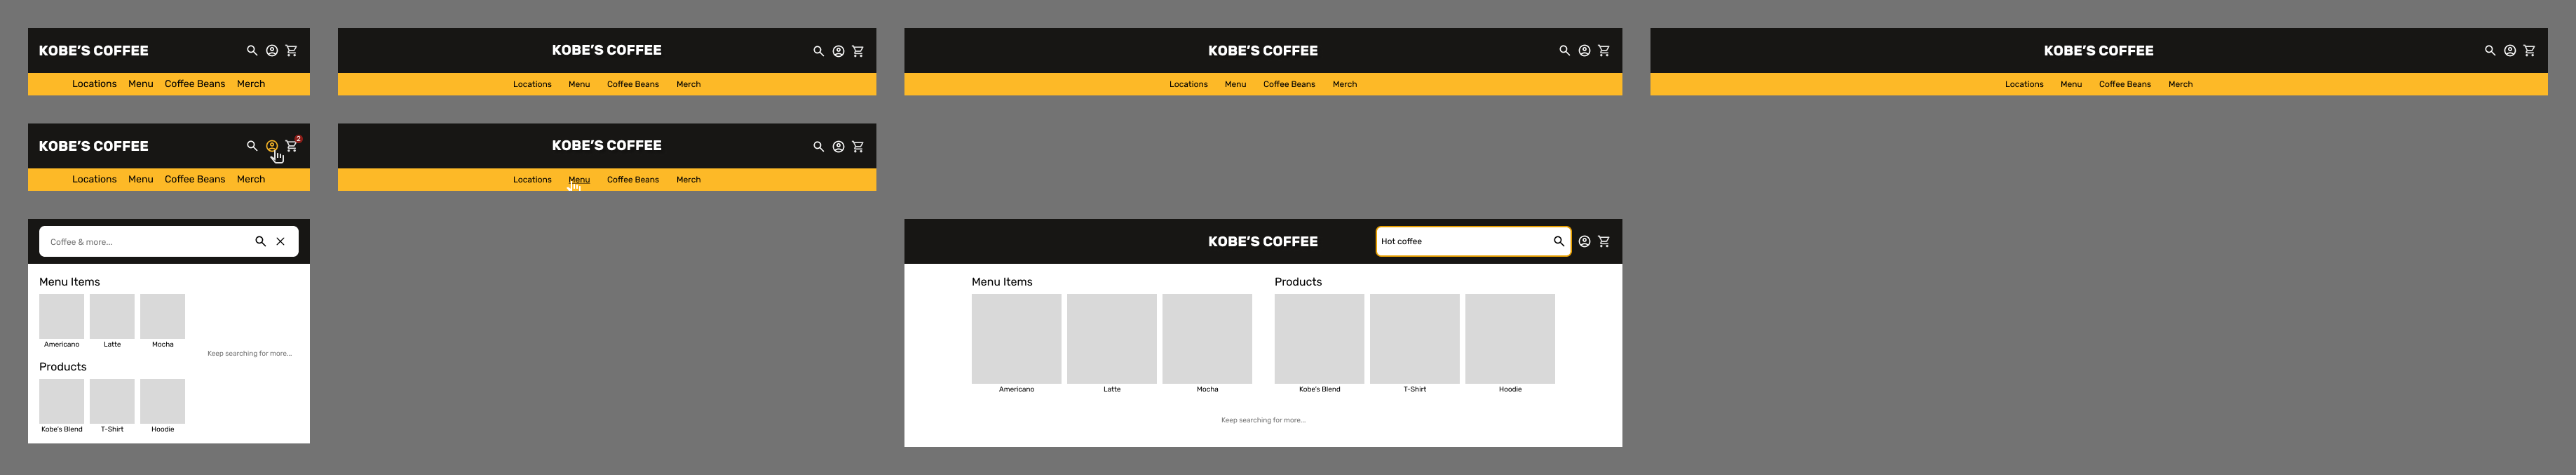Click KOBE'S COFFEE logo beside the 'Hot coffee' field
The height and width of the screenshot is (475, 2576).
tap(1262, 241)
